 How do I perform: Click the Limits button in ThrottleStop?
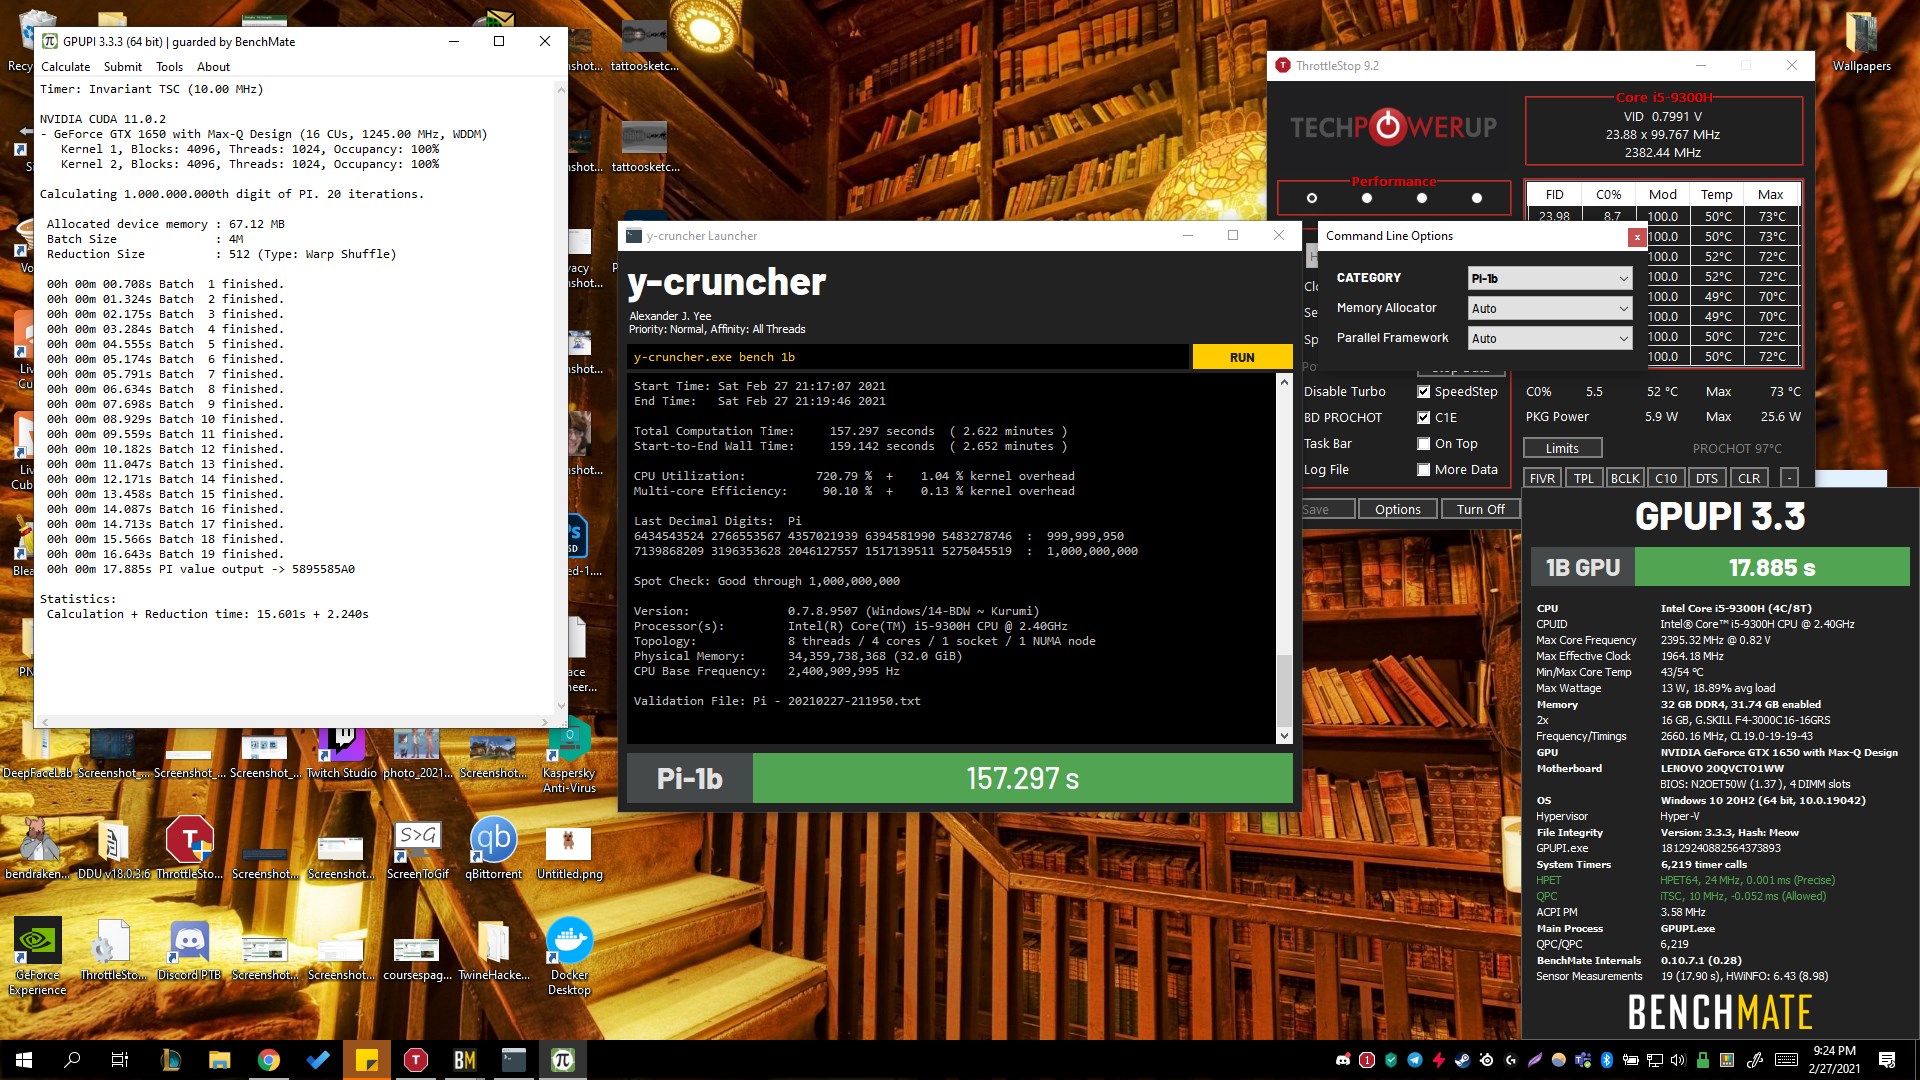1562,448
